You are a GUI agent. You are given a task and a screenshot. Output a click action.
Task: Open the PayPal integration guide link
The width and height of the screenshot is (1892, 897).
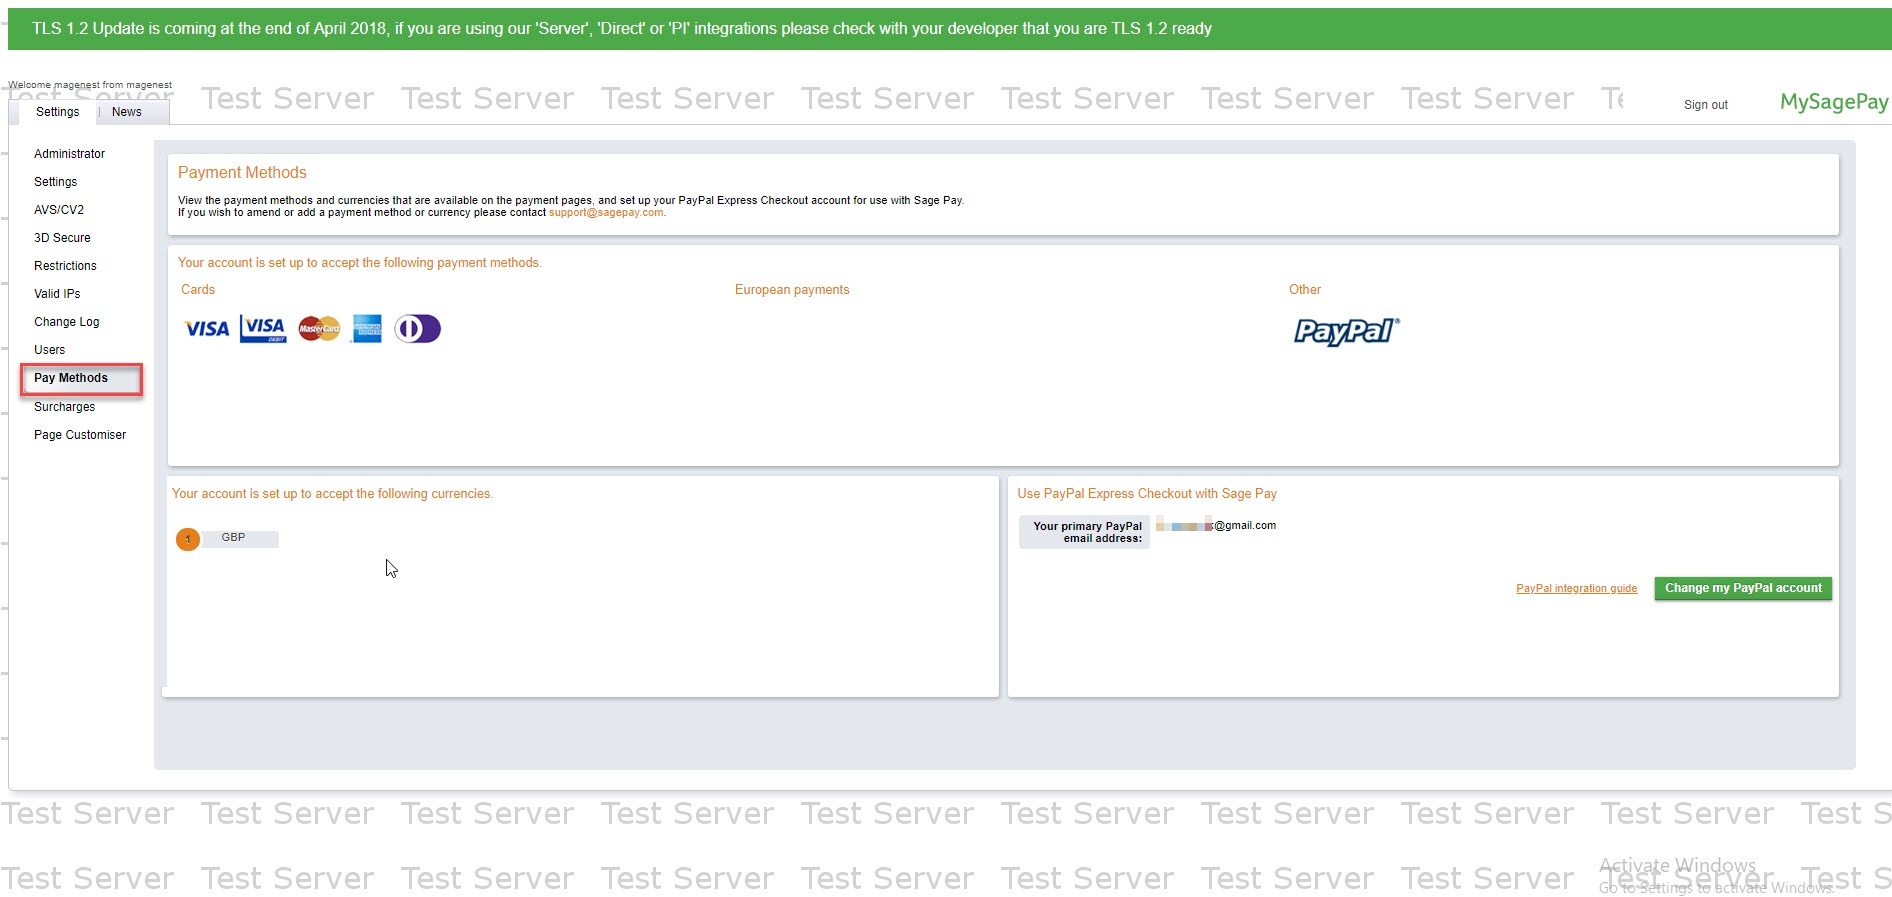[1576, 589]
